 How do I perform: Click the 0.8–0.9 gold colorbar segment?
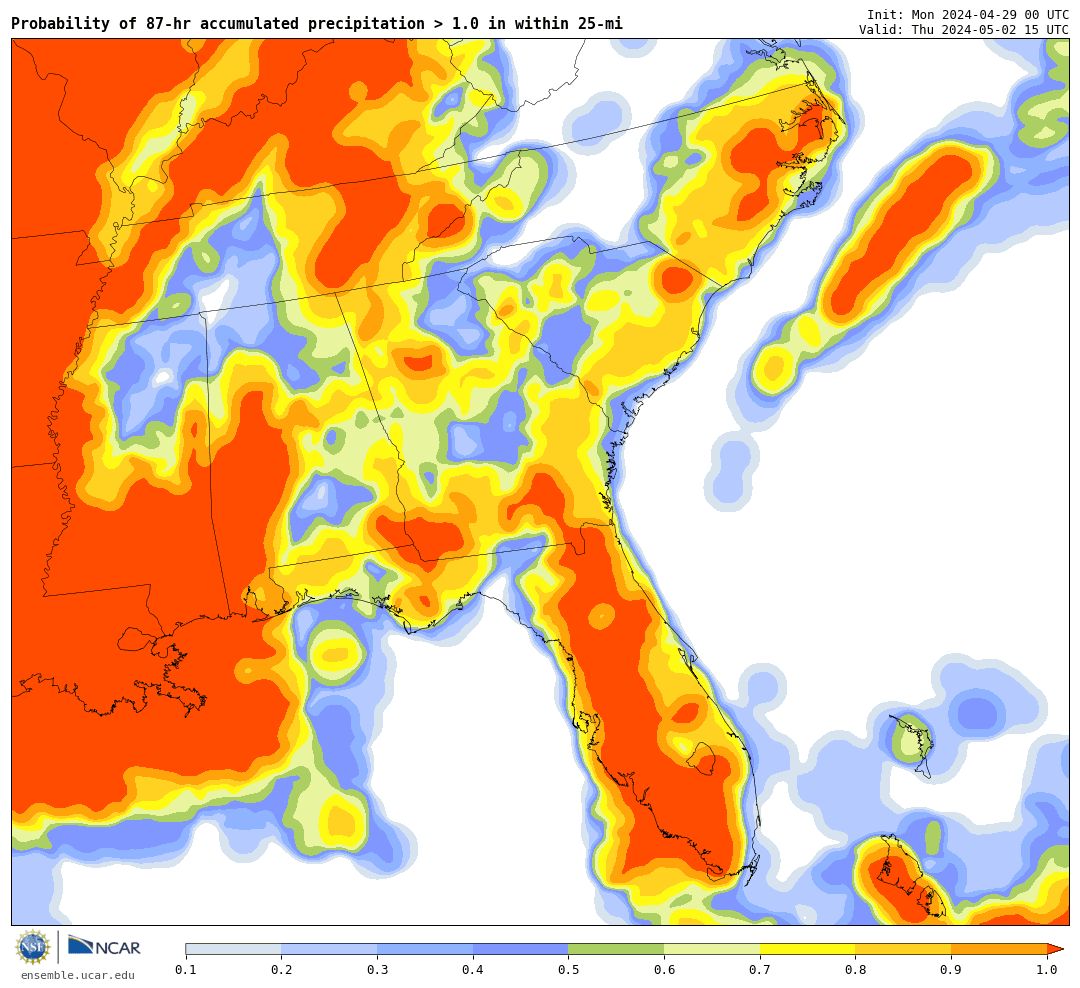click(x=904, y=949)
